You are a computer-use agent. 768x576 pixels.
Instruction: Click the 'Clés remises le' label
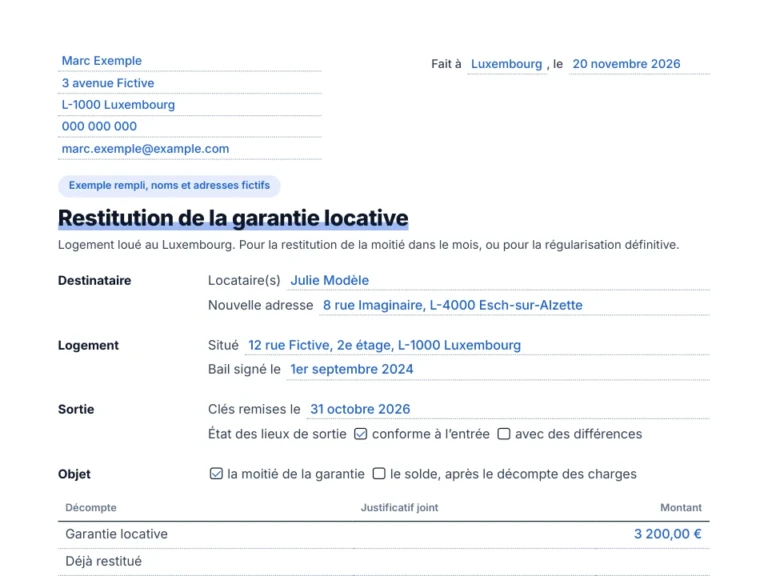pyautogui.click(x=254, y=409)
